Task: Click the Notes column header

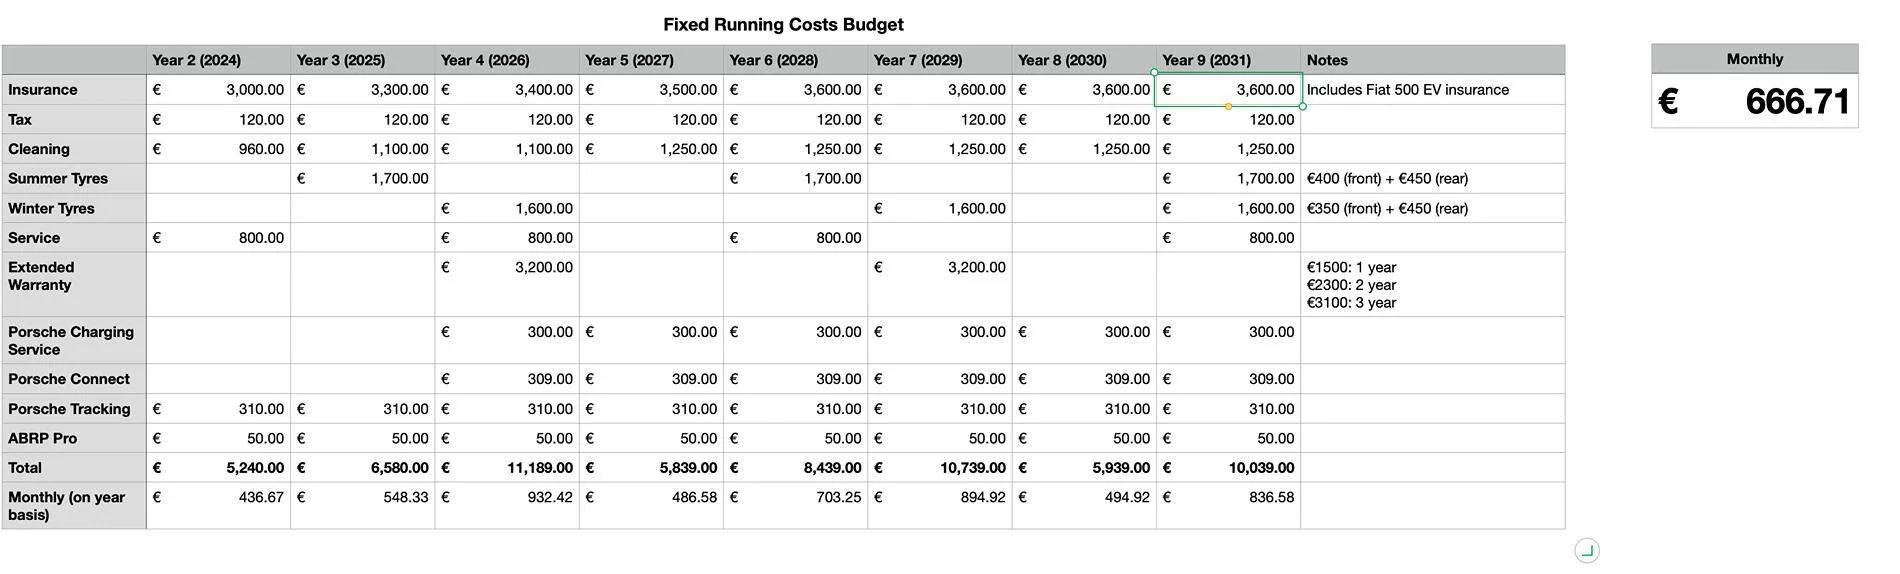Action: (1432, 60)
